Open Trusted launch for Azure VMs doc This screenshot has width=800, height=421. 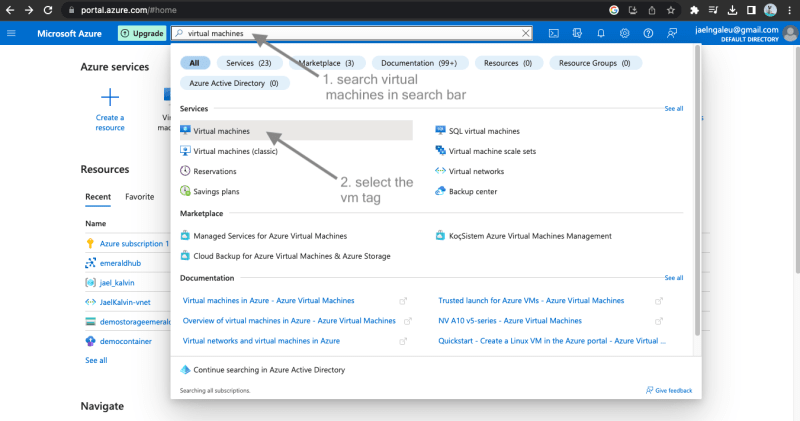coord(531,301)
